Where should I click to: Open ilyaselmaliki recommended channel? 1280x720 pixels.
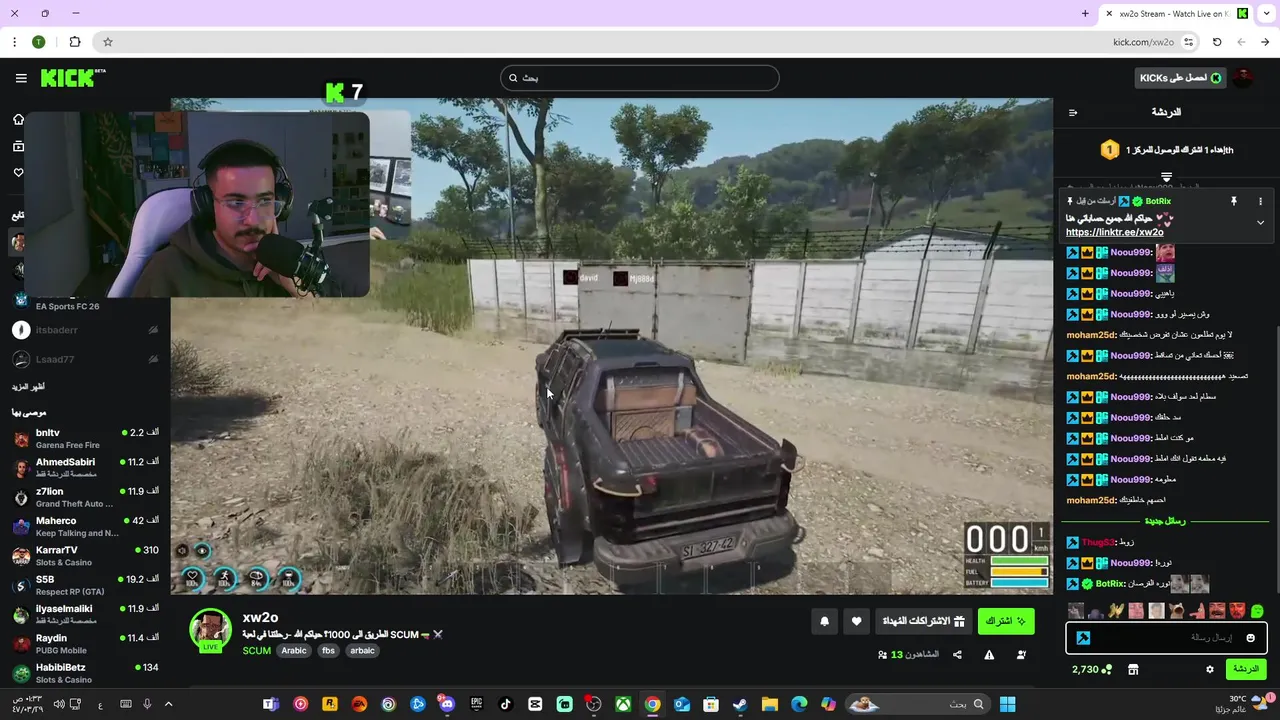(x=85, y=614)
